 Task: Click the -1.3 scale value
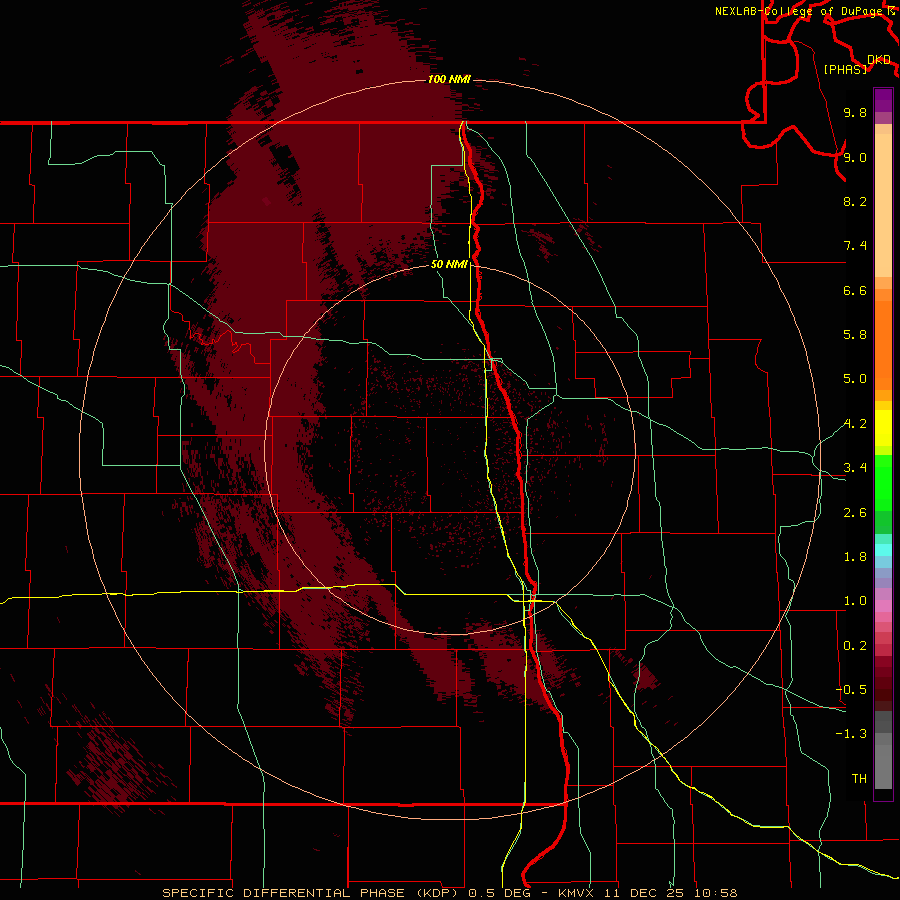coord(851,734)
